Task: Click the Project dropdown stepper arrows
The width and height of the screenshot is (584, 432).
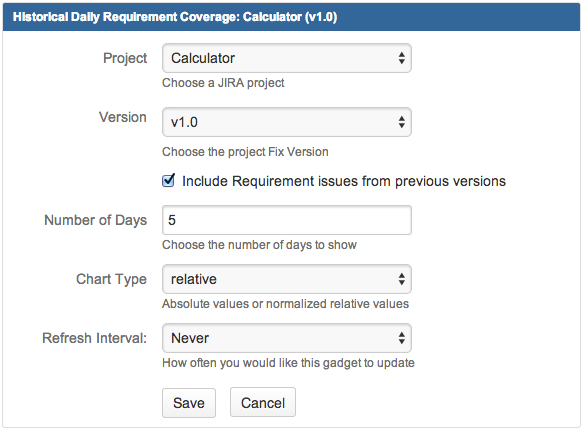Action: coord(402,58)
